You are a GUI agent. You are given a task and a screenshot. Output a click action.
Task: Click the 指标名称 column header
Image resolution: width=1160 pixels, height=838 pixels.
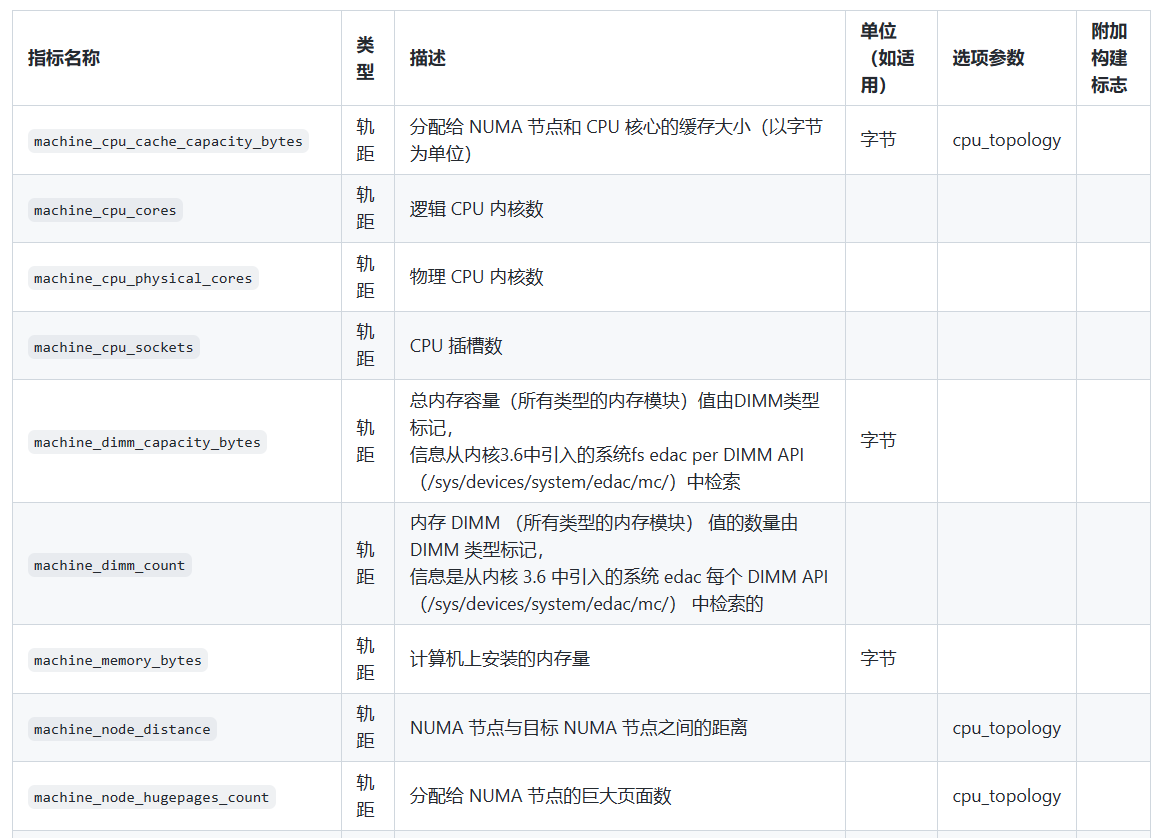tap(64, 58)
